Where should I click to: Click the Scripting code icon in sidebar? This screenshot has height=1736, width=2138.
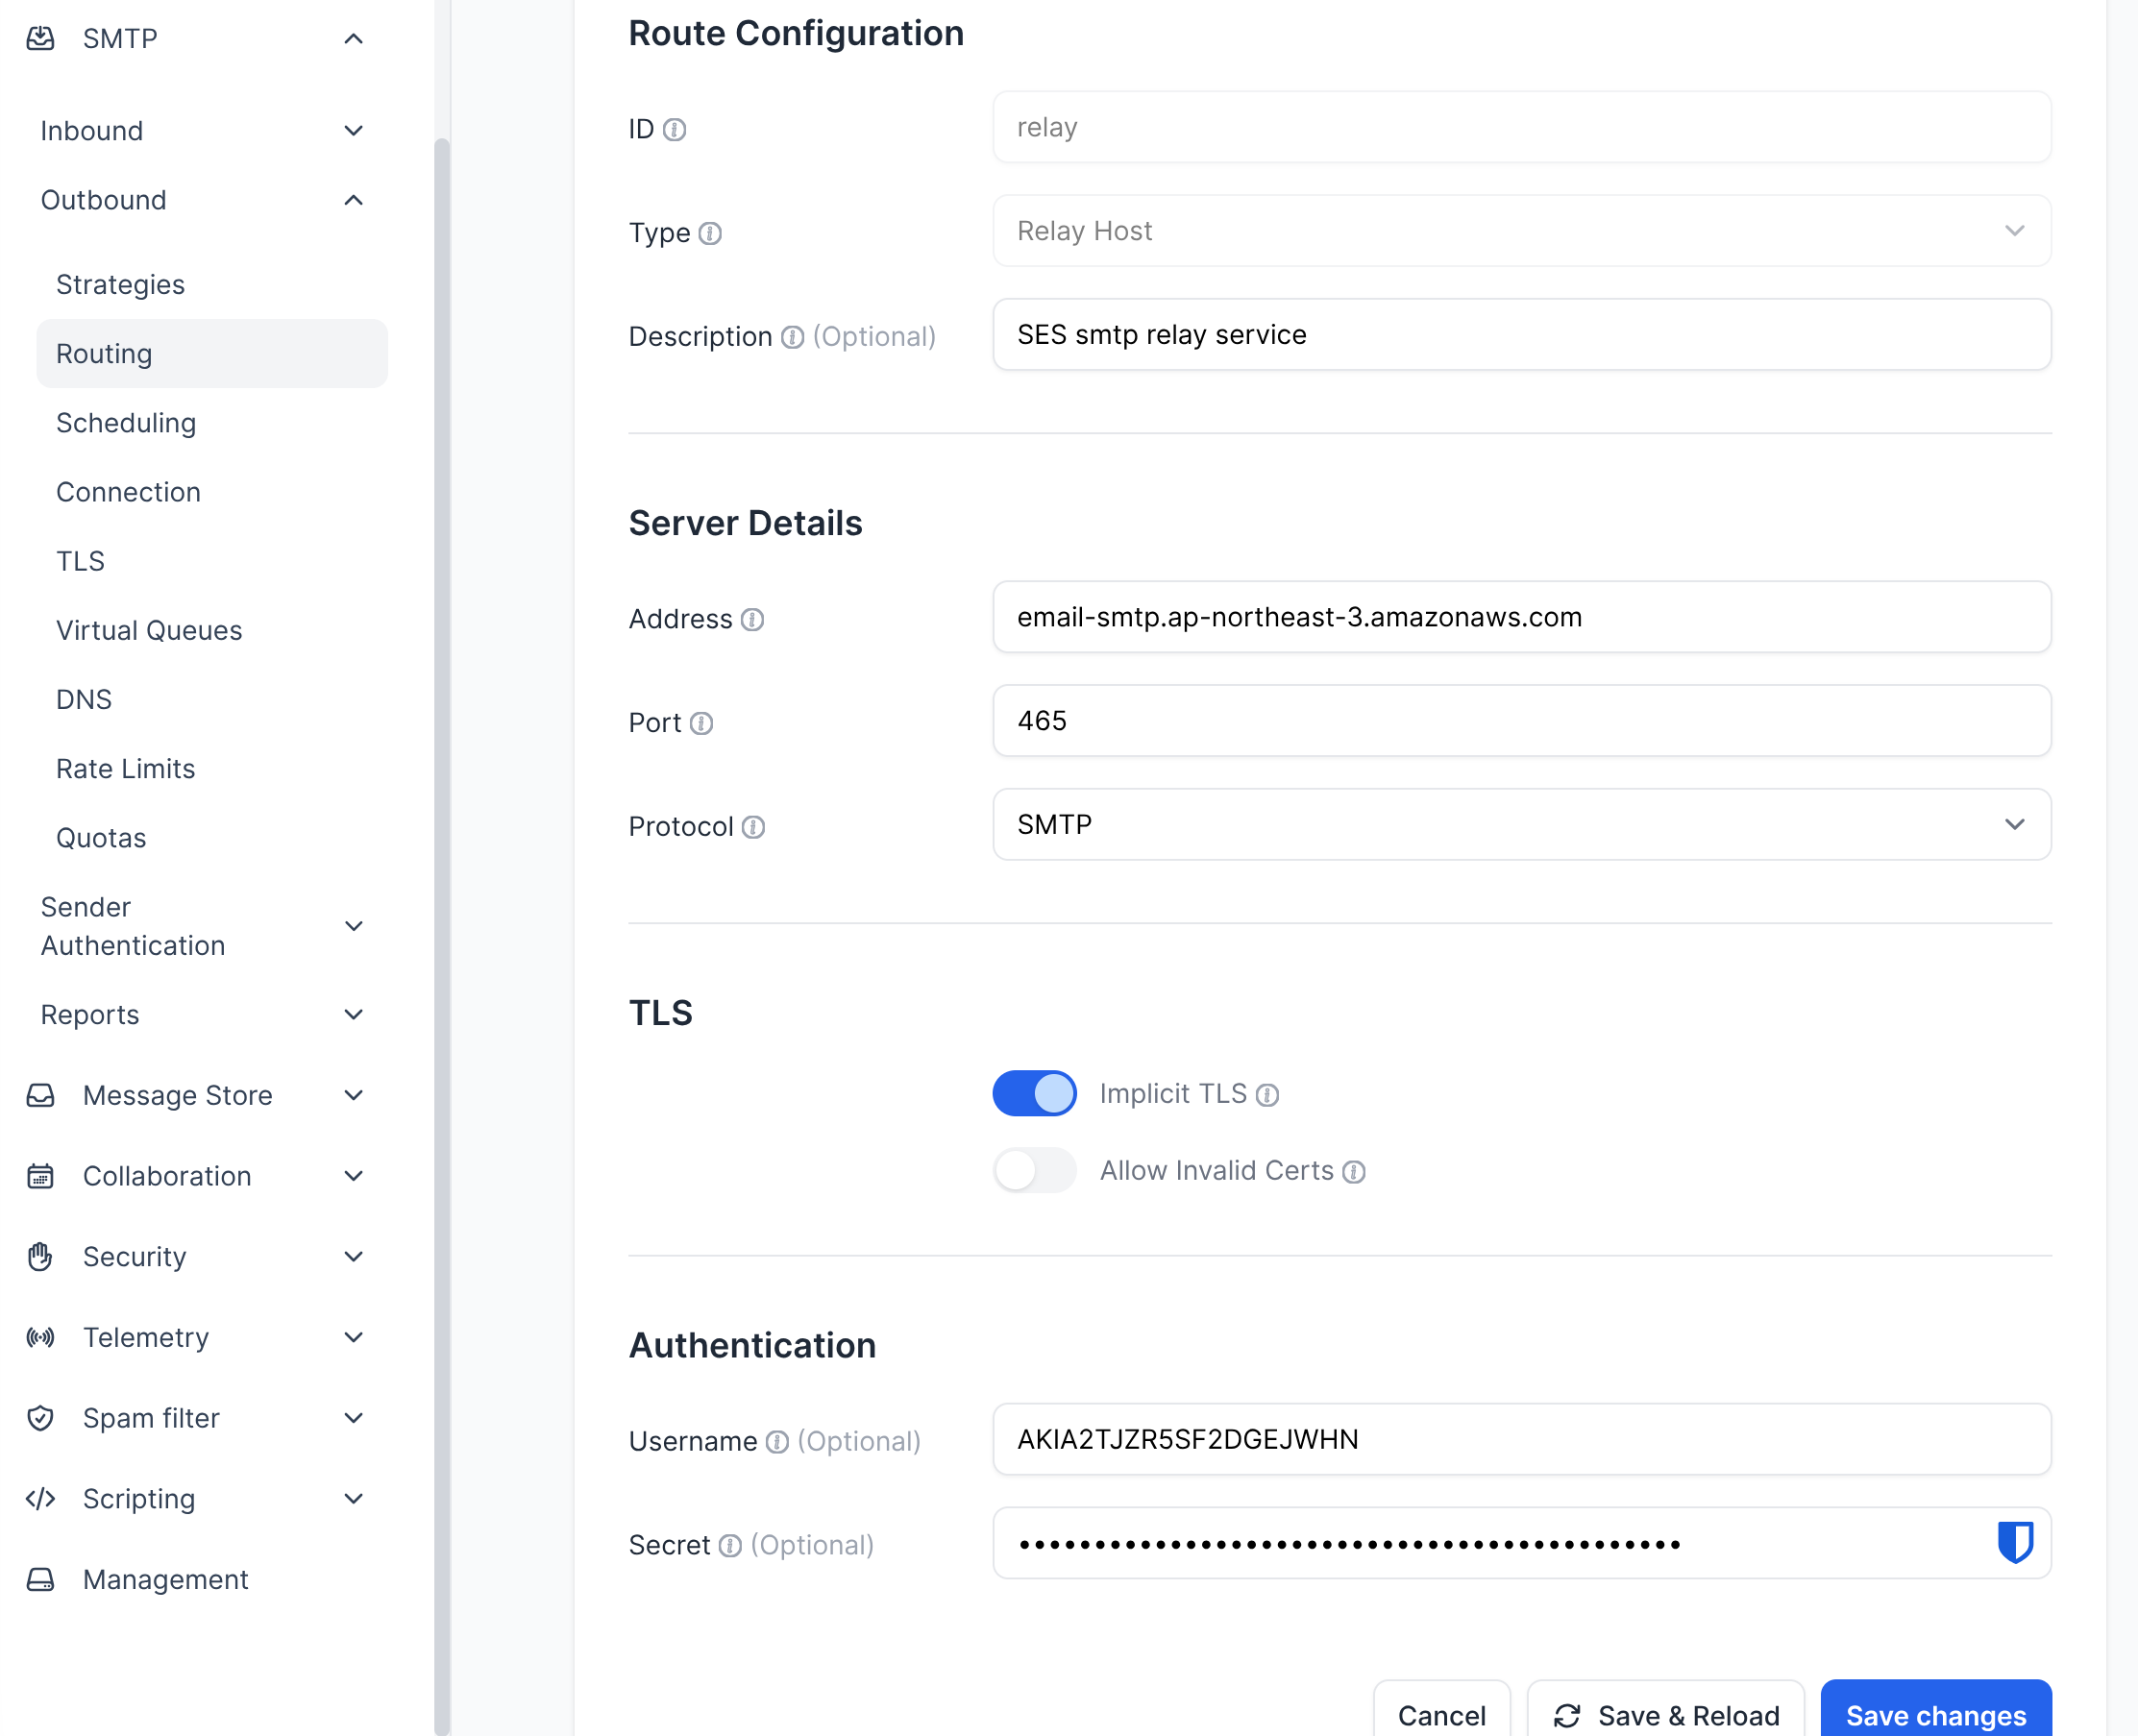pyautogui.click(x=40, y=1498)
